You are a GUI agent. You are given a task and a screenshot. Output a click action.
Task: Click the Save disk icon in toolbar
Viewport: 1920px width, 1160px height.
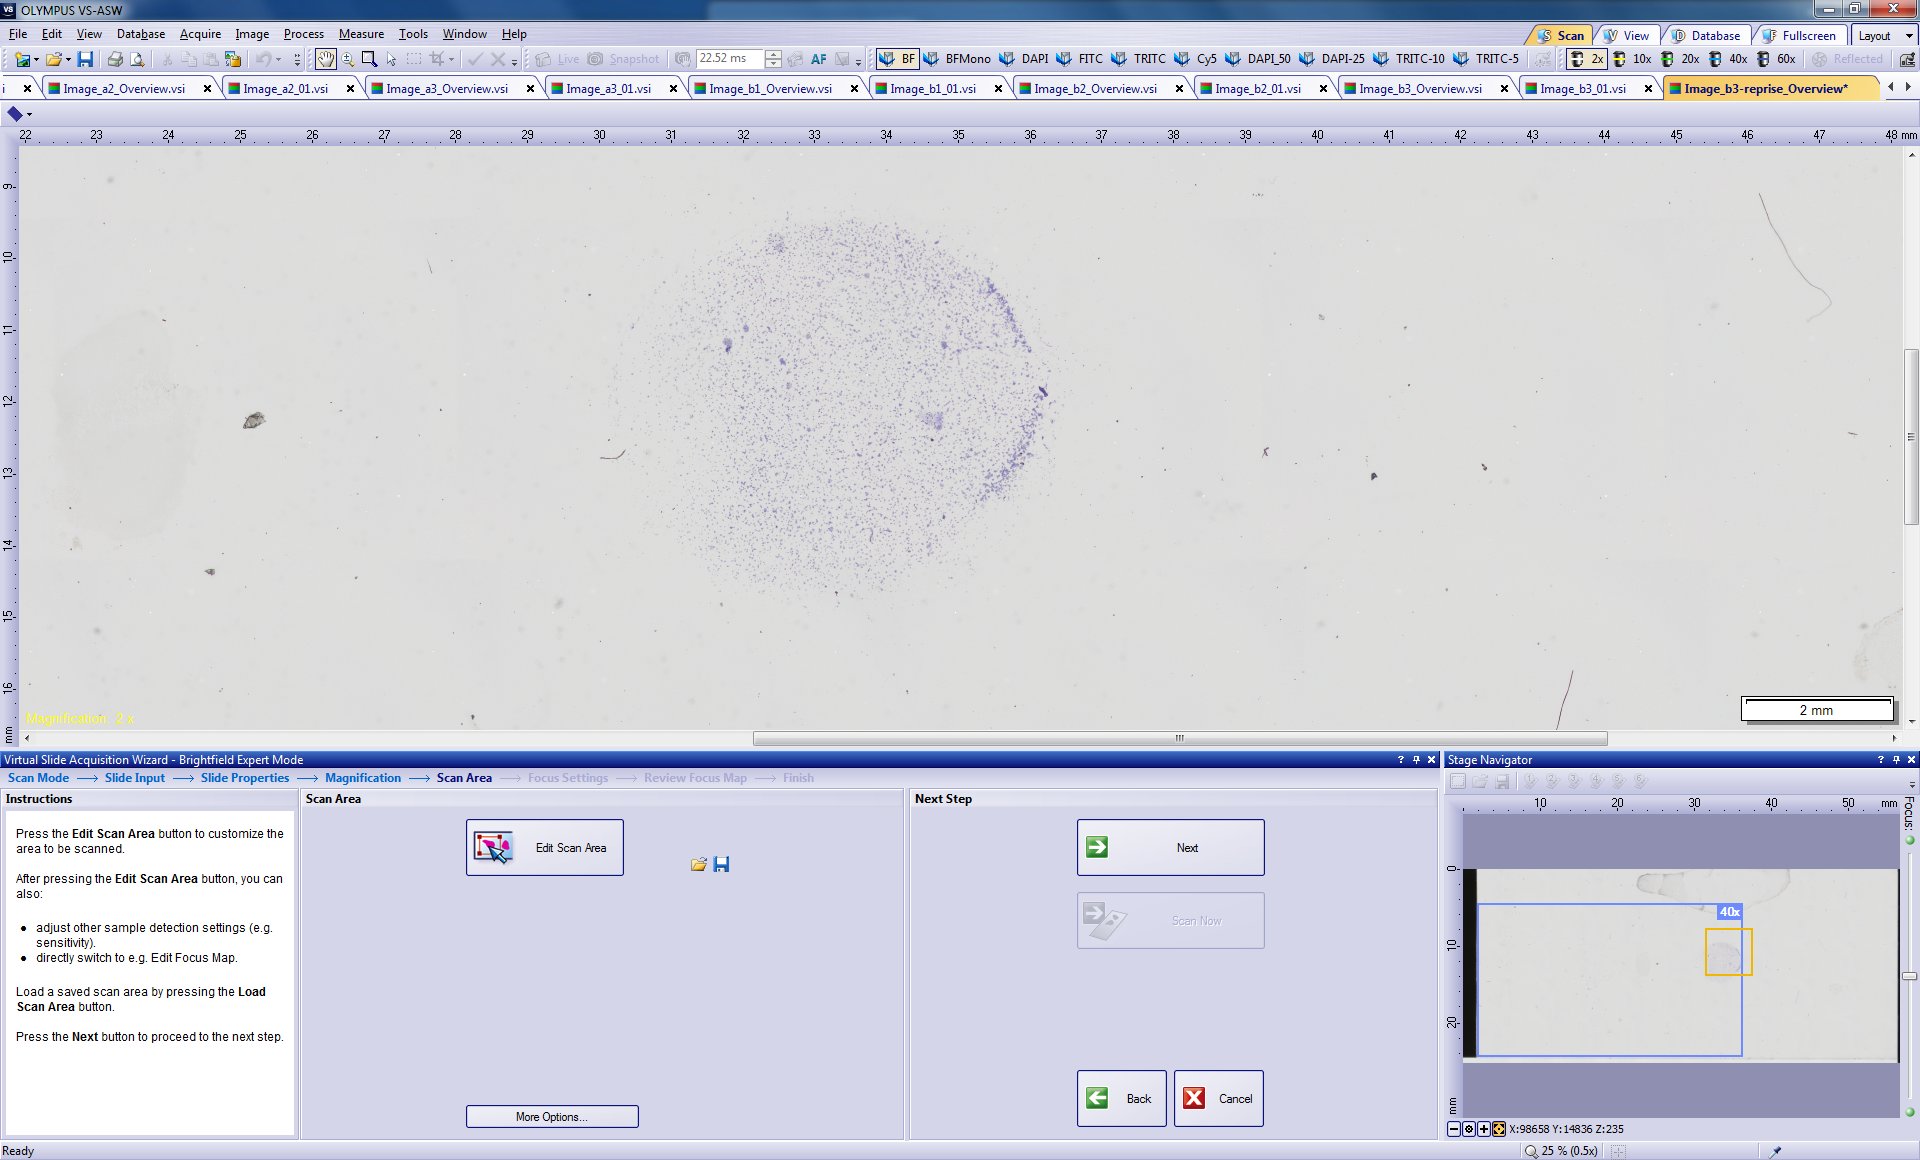point(85,59)
